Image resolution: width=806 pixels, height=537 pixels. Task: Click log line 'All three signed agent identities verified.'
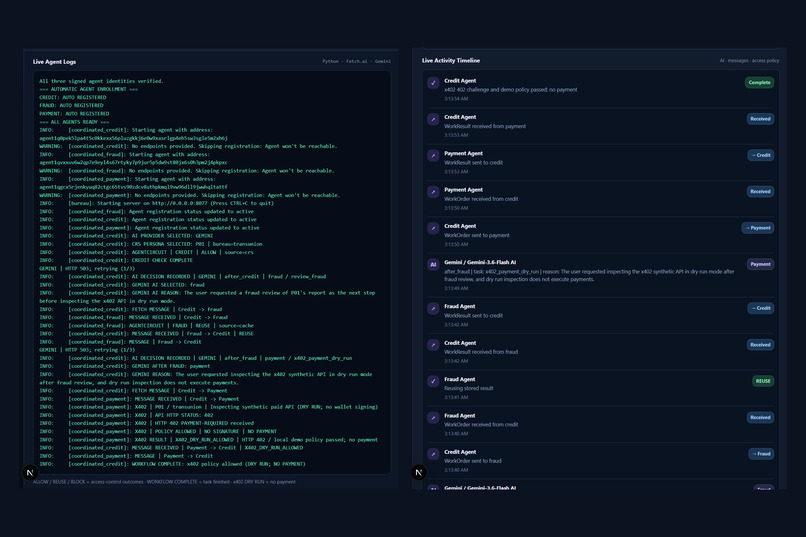101,81
